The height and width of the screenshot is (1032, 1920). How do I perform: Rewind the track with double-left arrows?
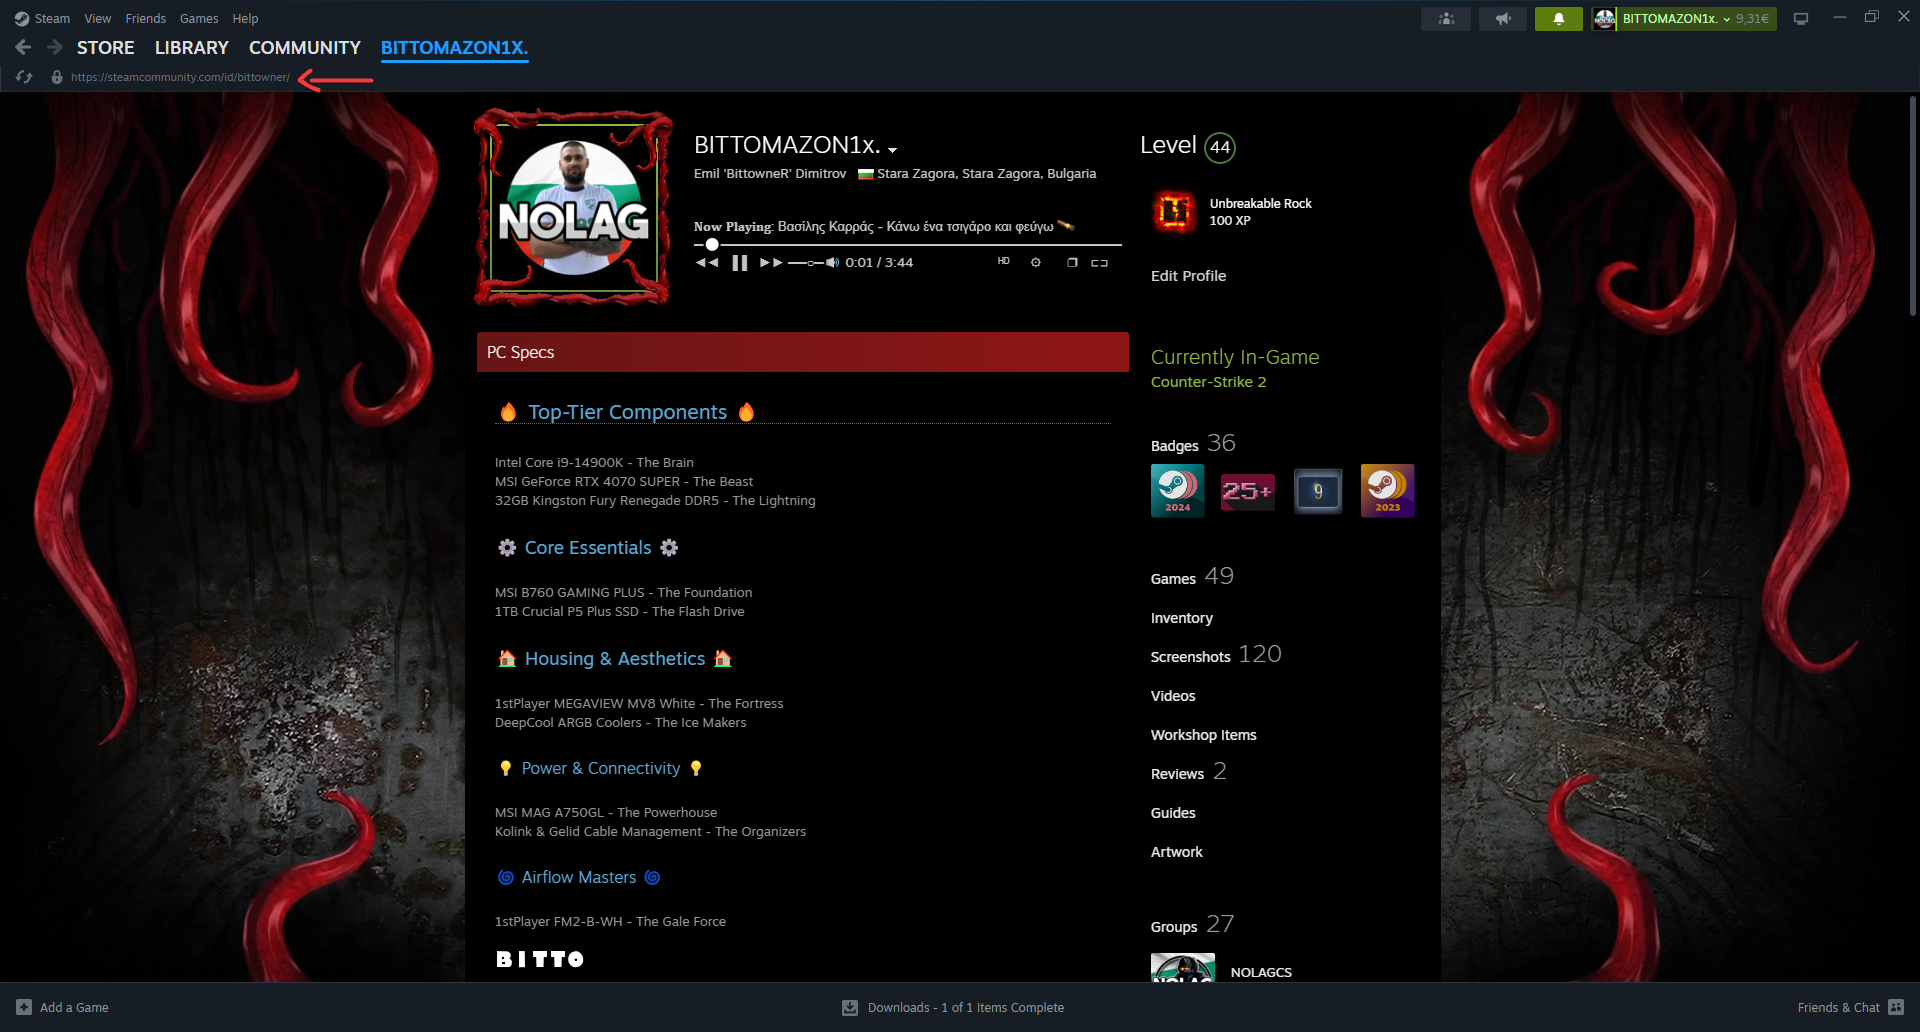point(707,262)
